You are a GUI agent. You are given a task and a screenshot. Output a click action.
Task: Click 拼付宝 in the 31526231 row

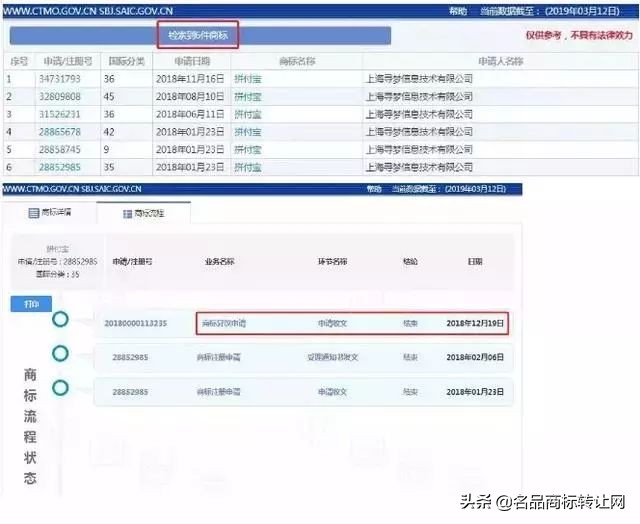[248, 114]
